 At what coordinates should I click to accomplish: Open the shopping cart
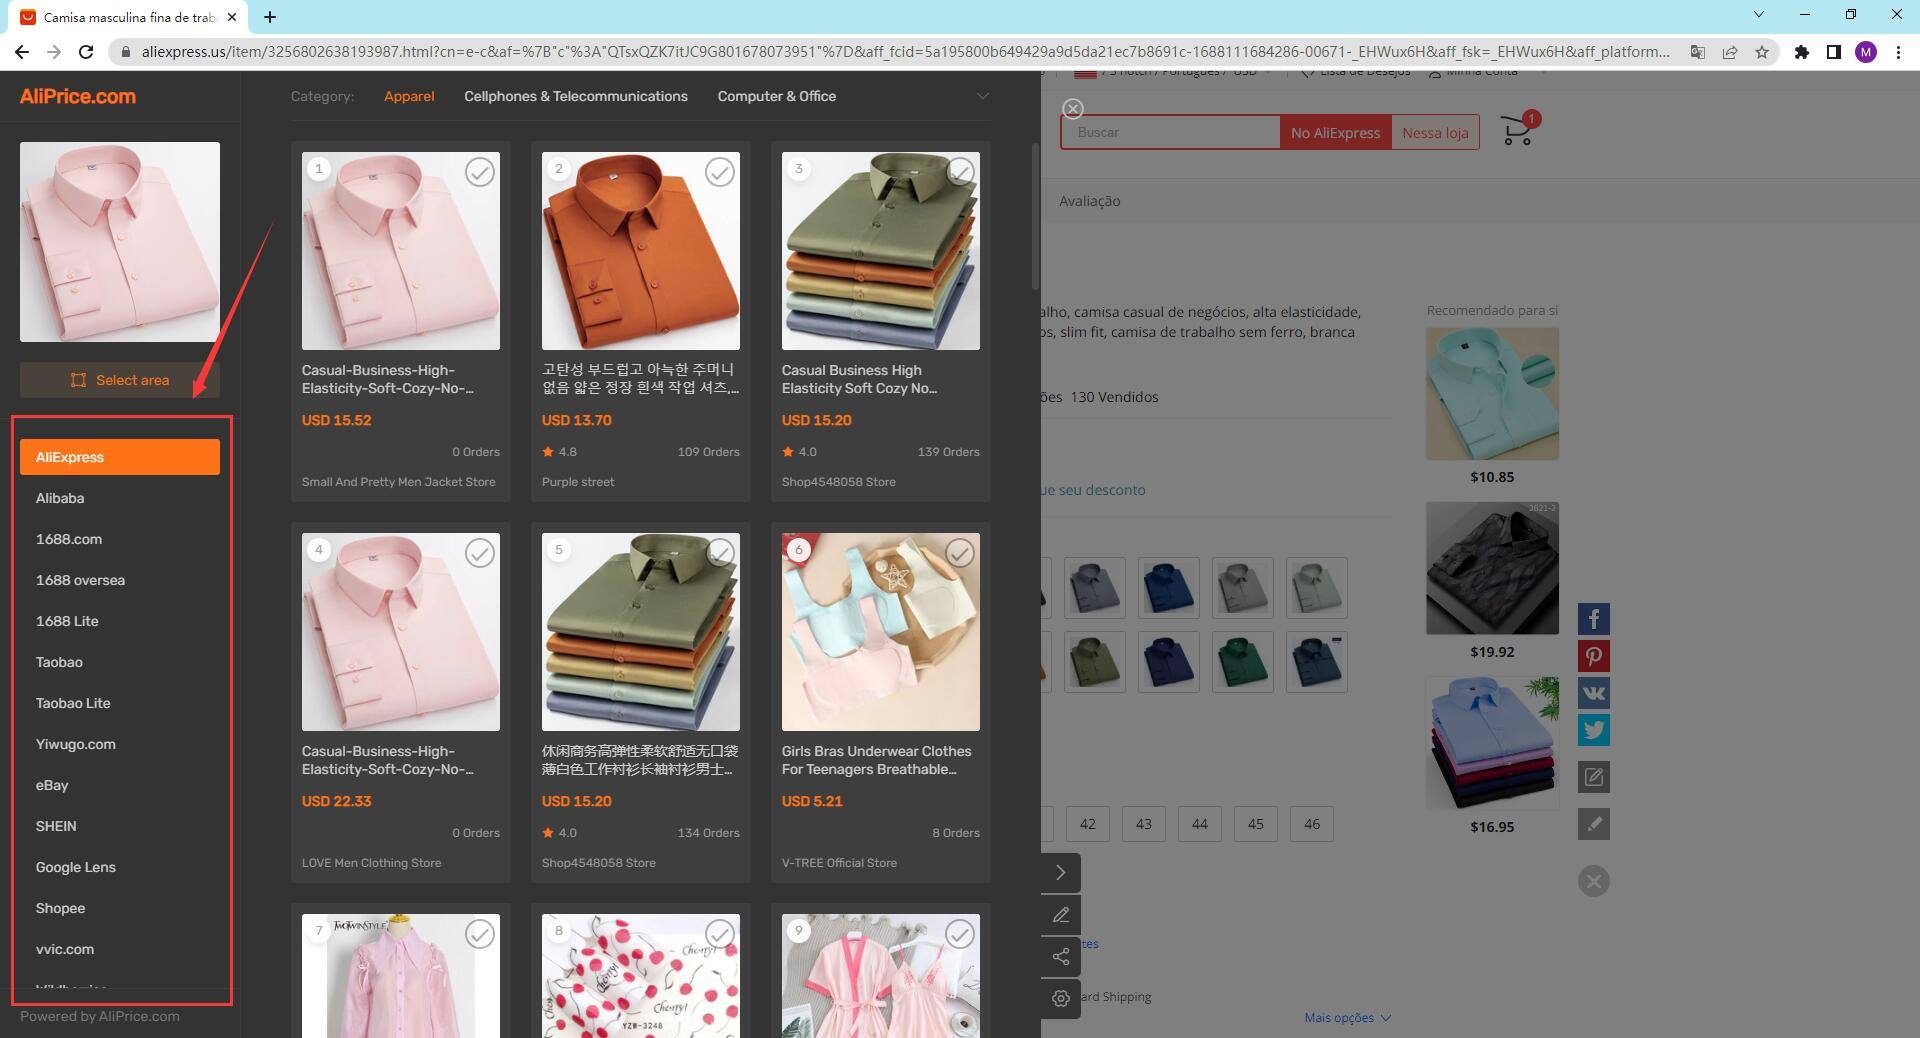click(1518, 130)
